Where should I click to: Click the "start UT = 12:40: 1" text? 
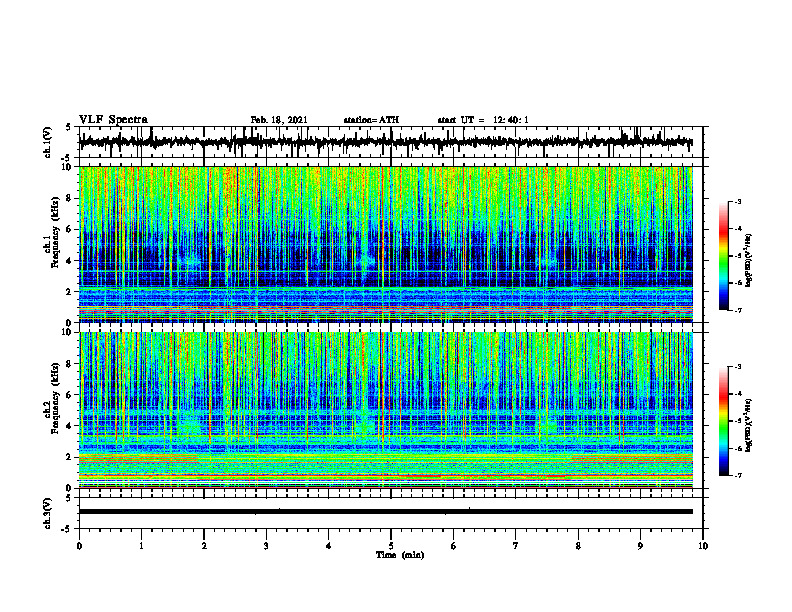pos(483,120)
